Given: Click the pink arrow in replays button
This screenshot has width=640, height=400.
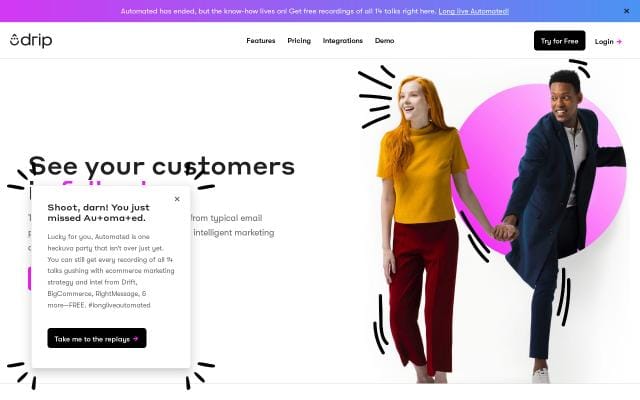Looking at the screenshot, I should tap(136, 339).
